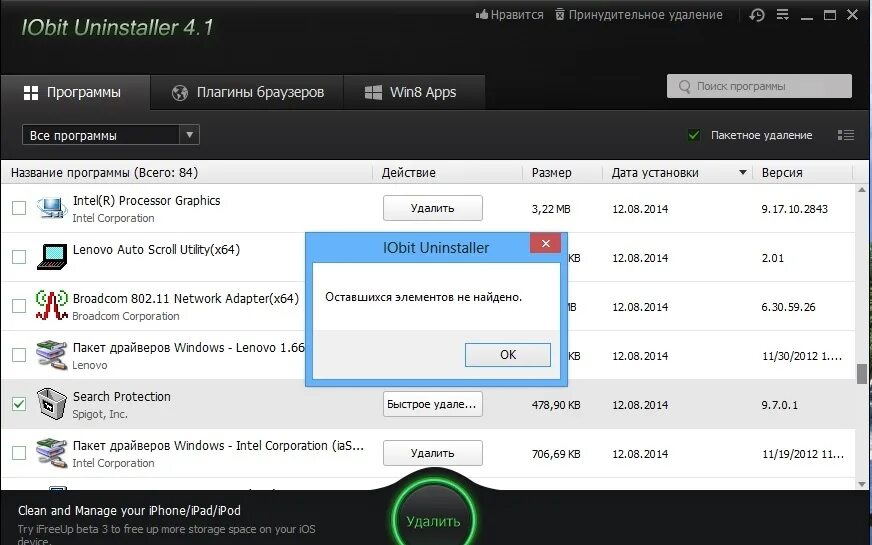Click the Intel Corporation driver package icon

point(52,453)
